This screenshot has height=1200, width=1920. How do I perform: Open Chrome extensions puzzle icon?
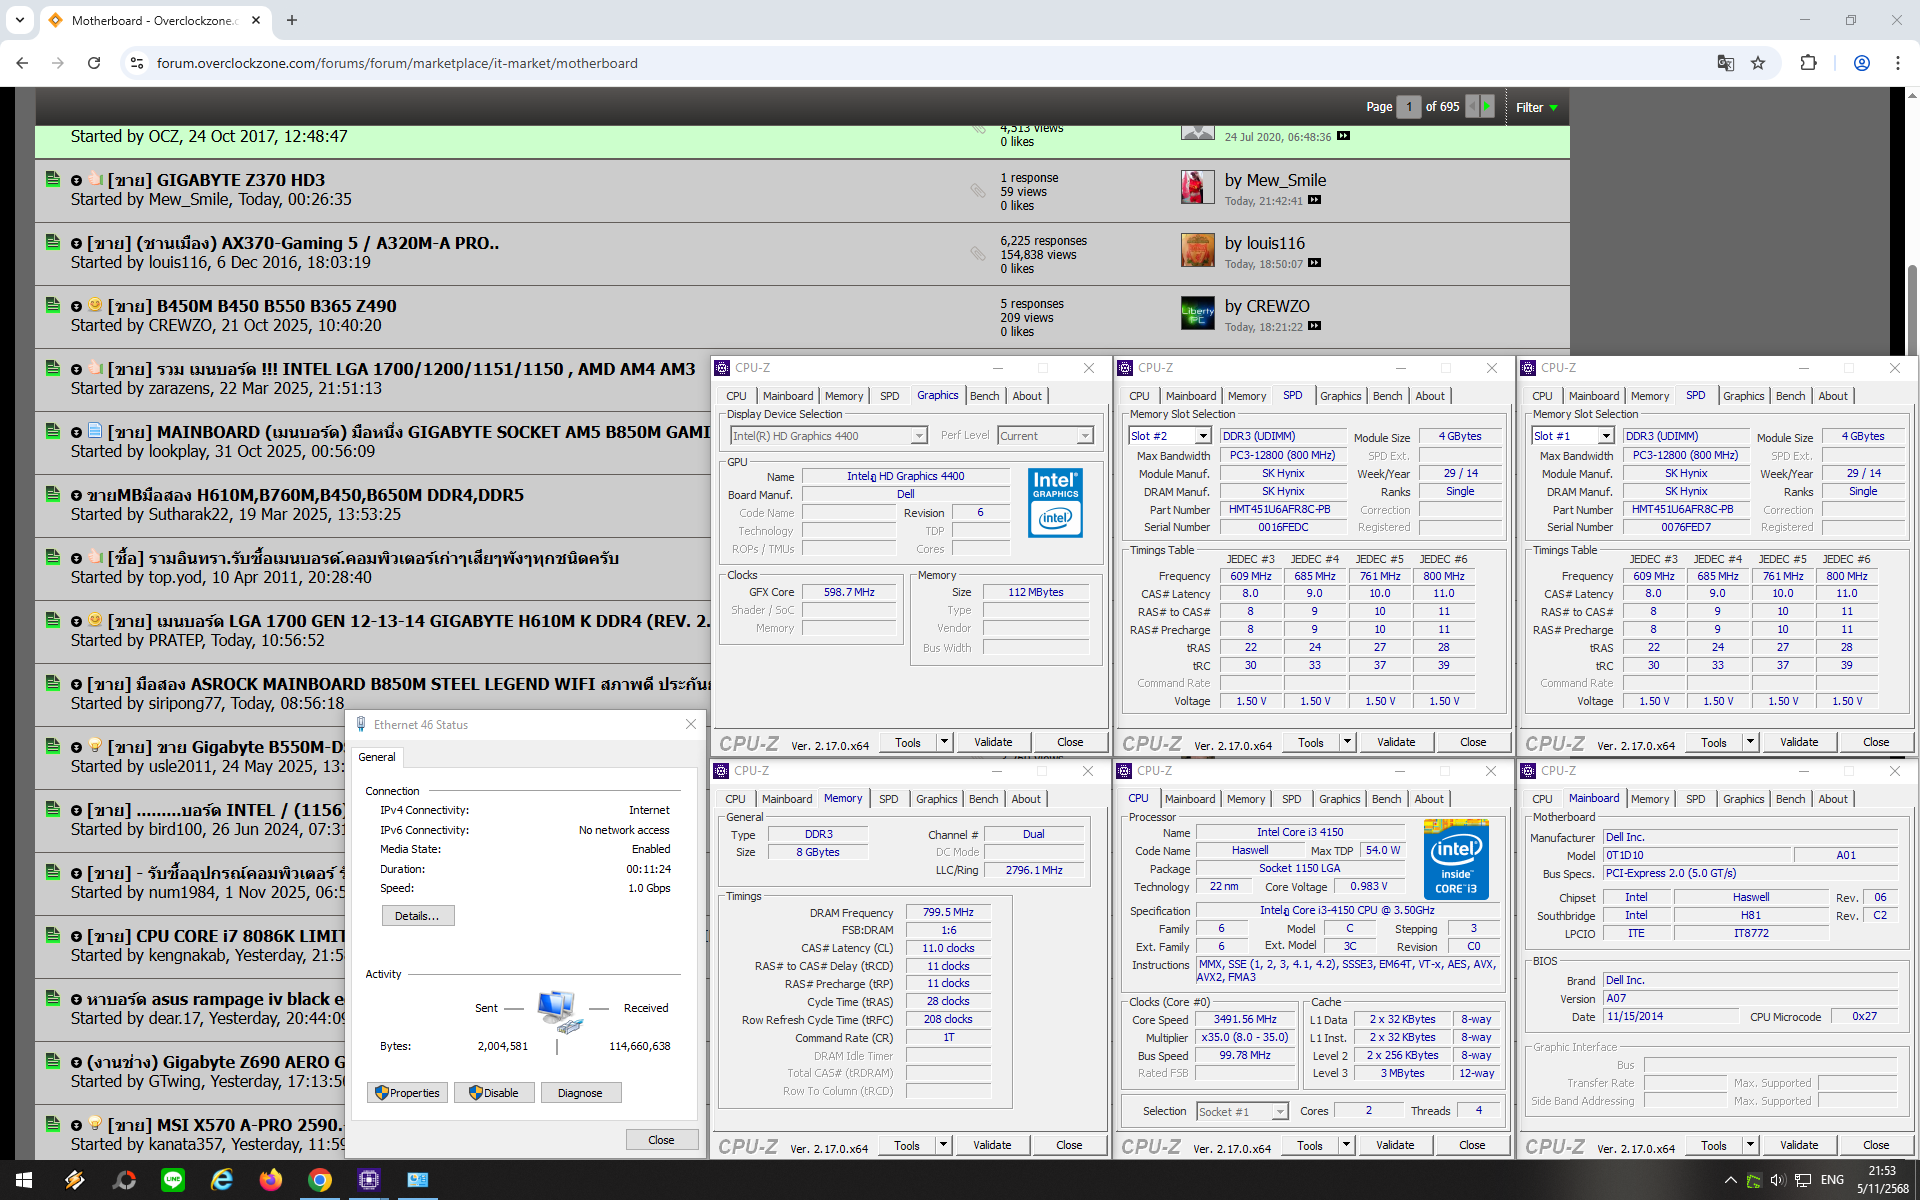click(1808, 63)
